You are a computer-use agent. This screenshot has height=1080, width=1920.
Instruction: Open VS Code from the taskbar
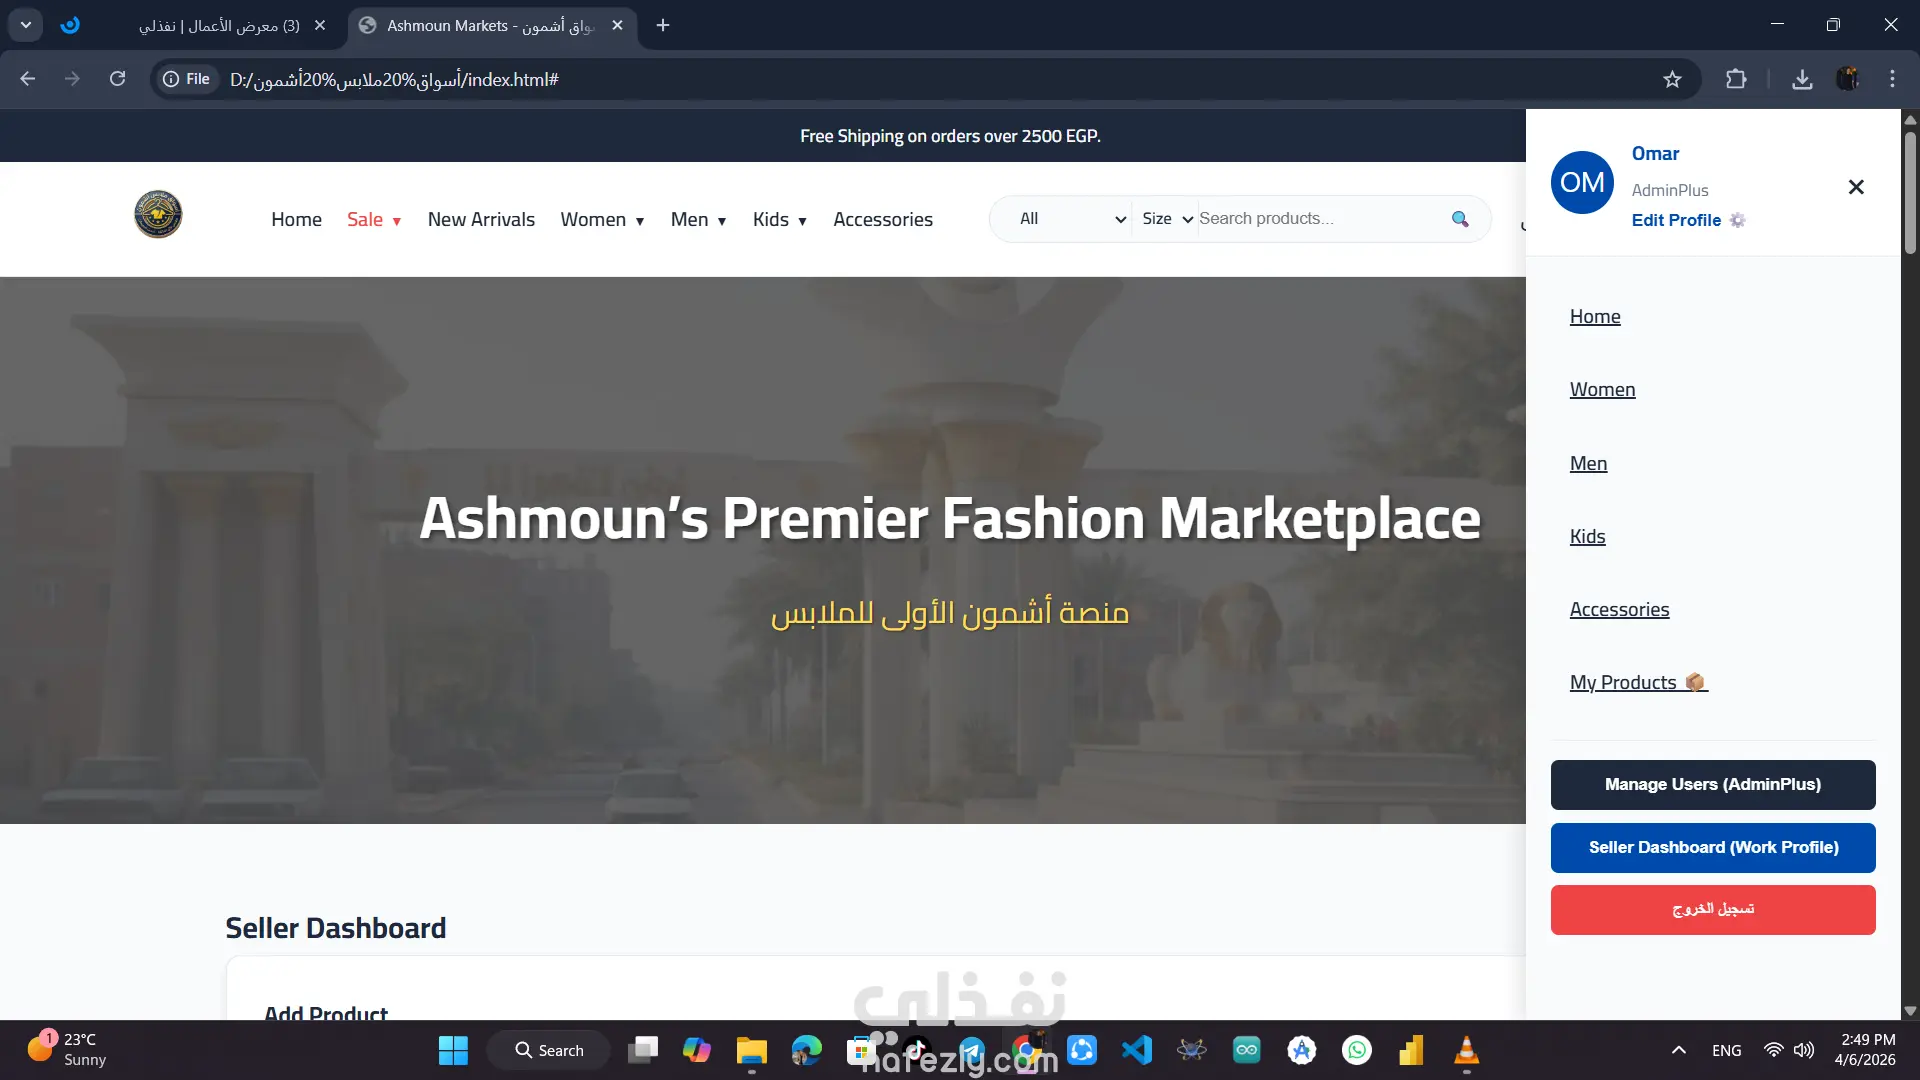1137,1050
